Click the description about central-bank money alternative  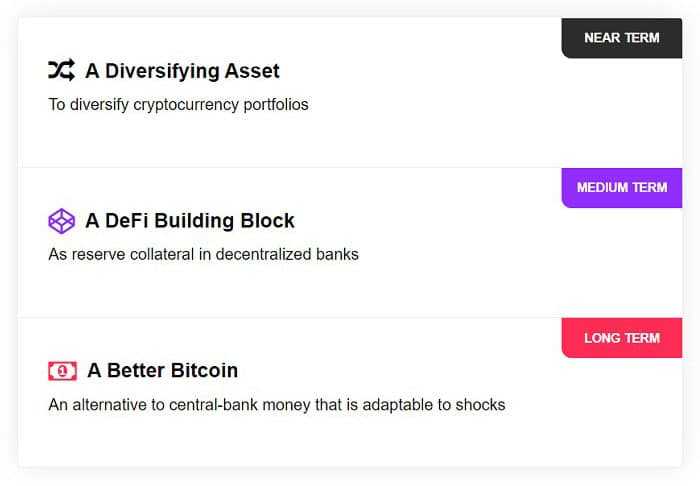point(276,405)
